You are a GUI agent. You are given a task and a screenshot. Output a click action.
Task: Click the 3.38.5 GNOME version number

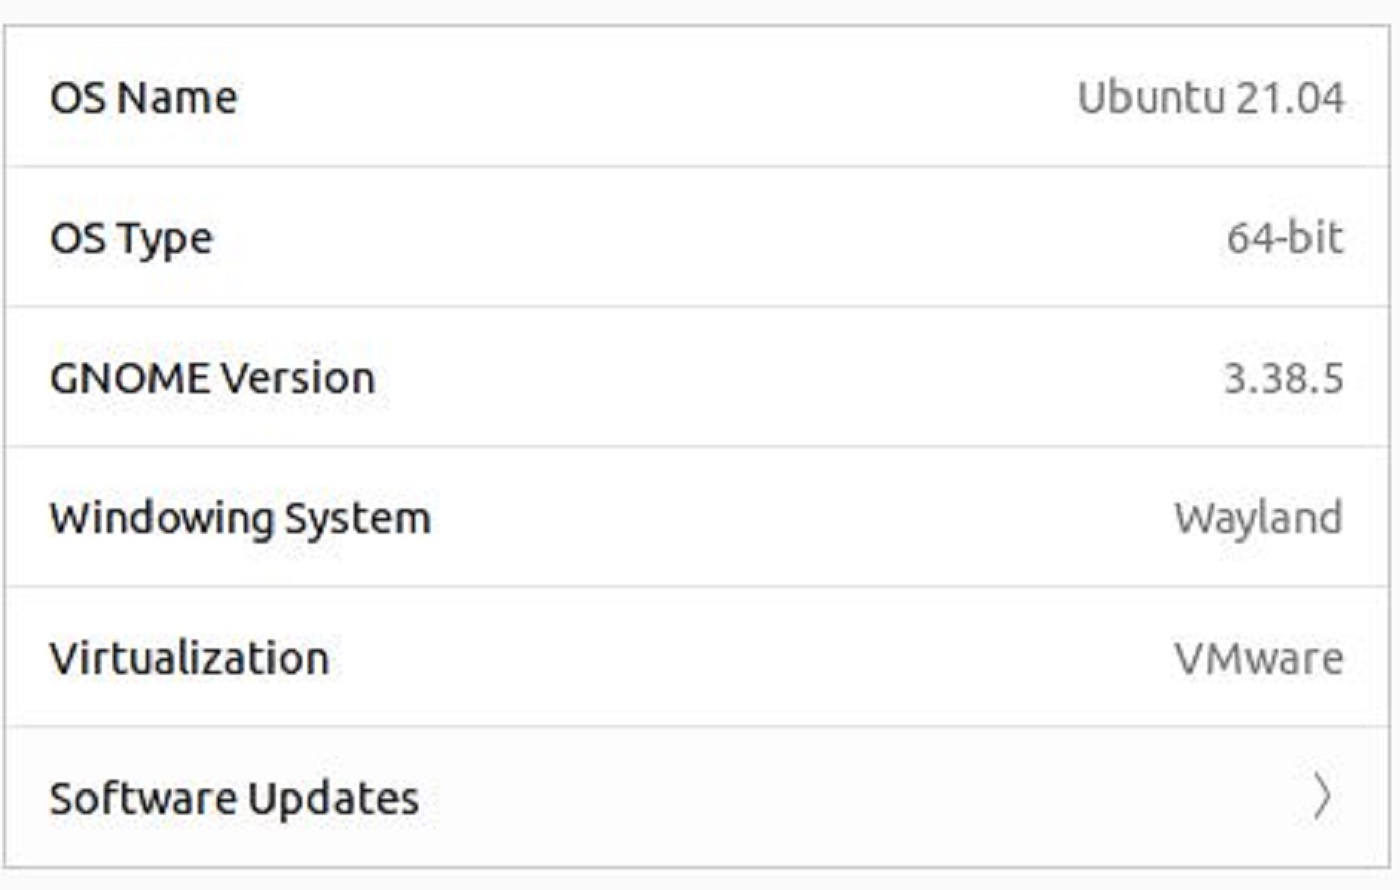(x=1283, y=378)
